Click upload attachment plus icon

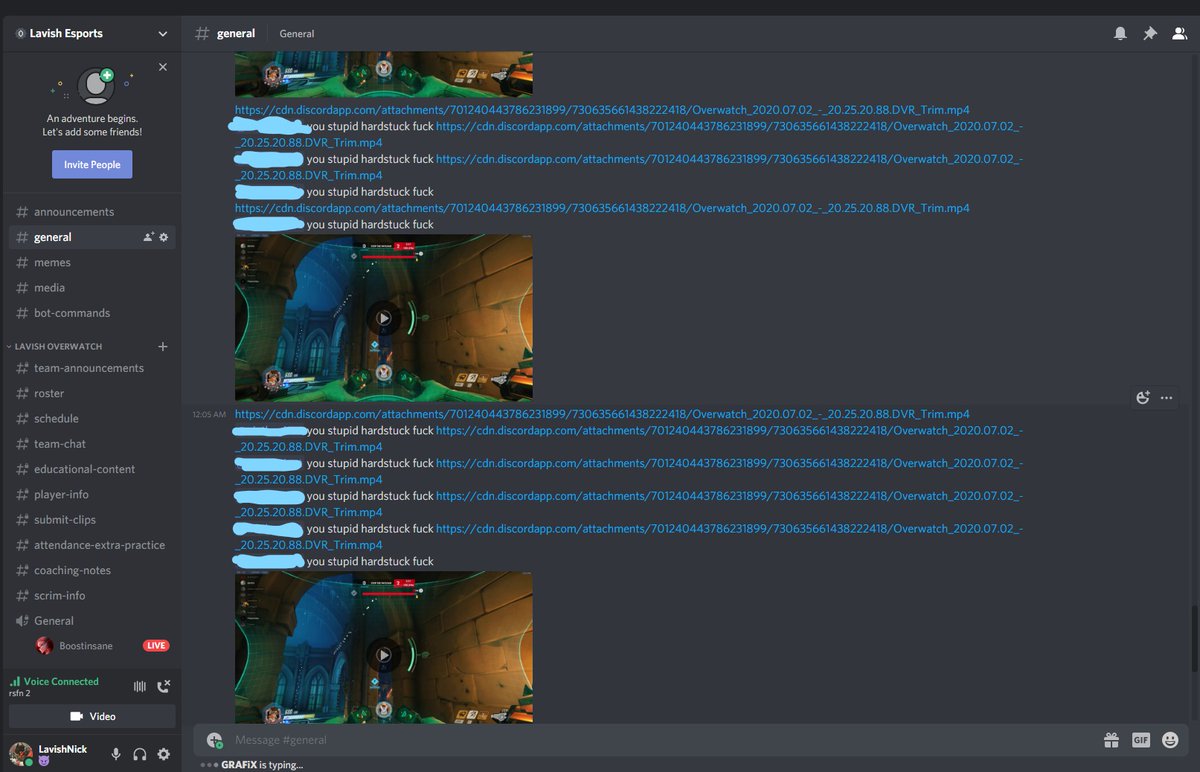pos(214,740)
